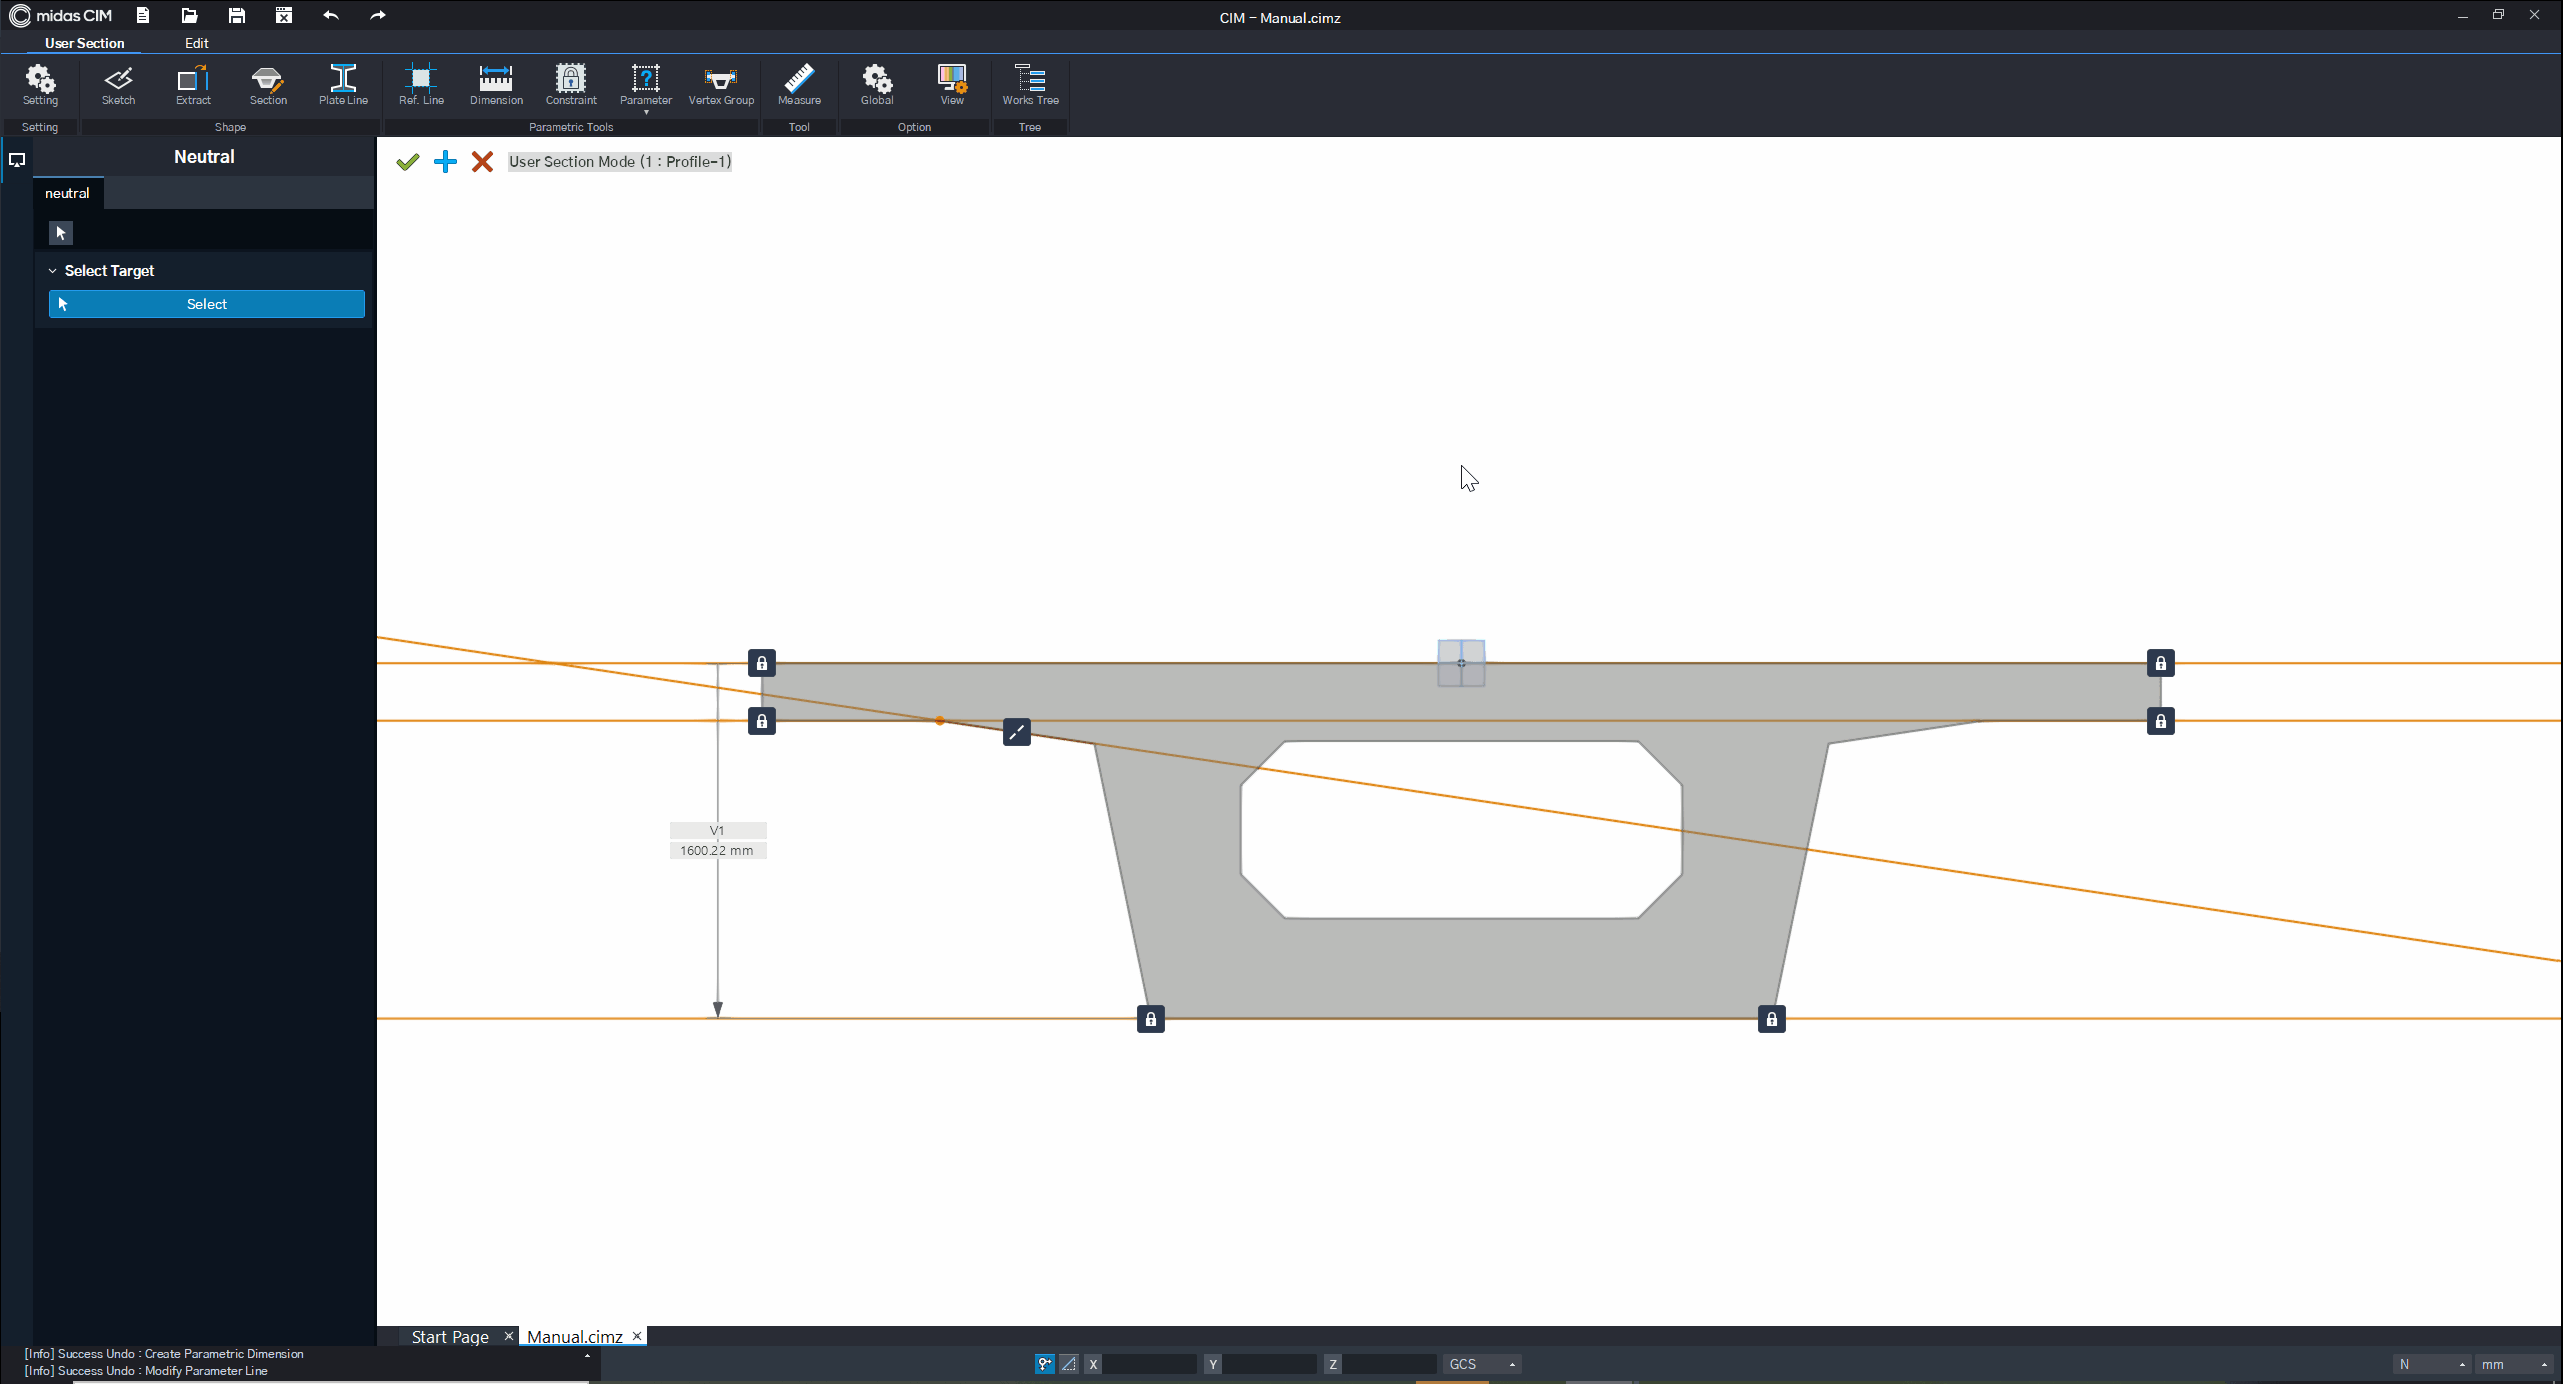Select the neutral tab in panel

(x=67, y=193)
